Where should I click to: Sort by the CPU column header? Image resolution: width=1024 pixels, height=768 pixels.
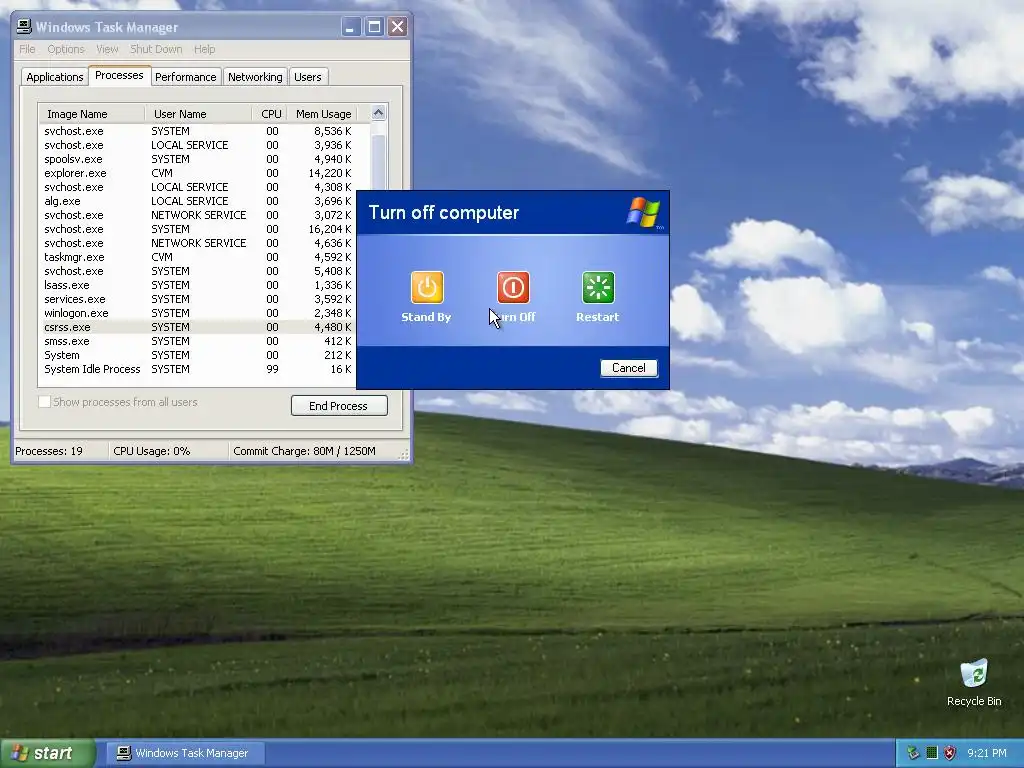(270, 114)
